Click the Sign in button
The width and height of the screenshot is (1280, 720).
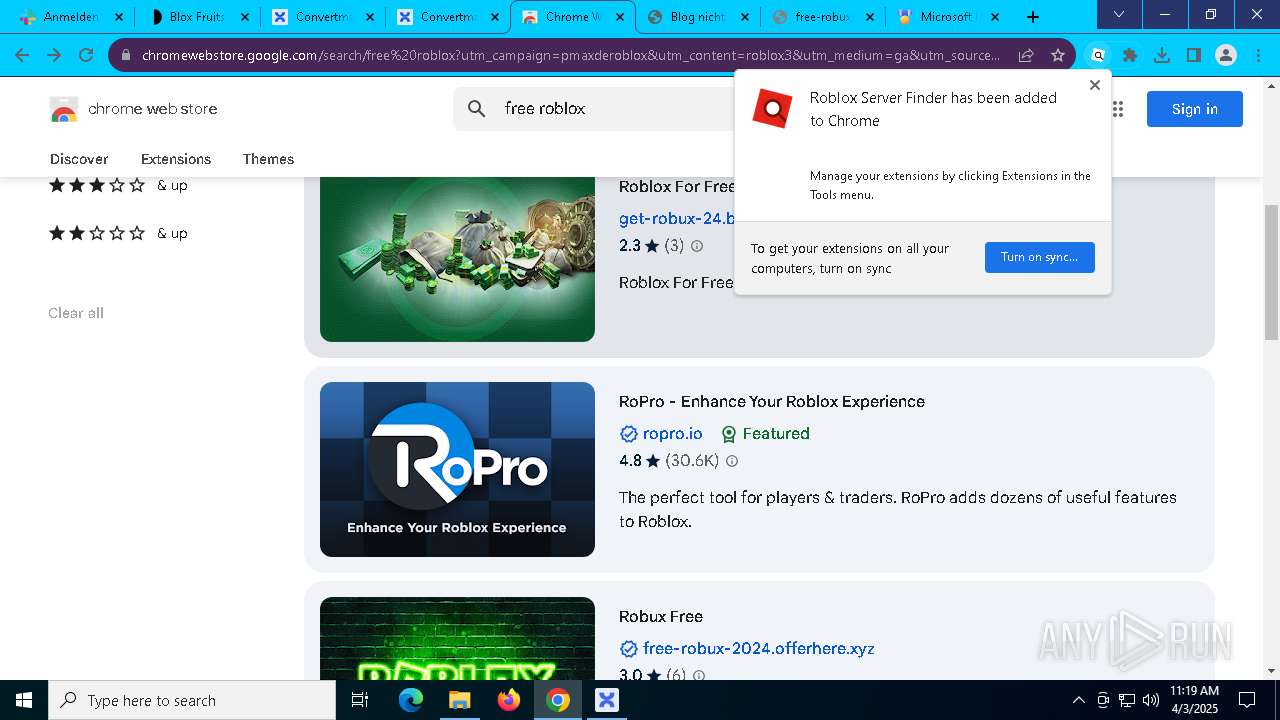click(x=1195, y=109)
